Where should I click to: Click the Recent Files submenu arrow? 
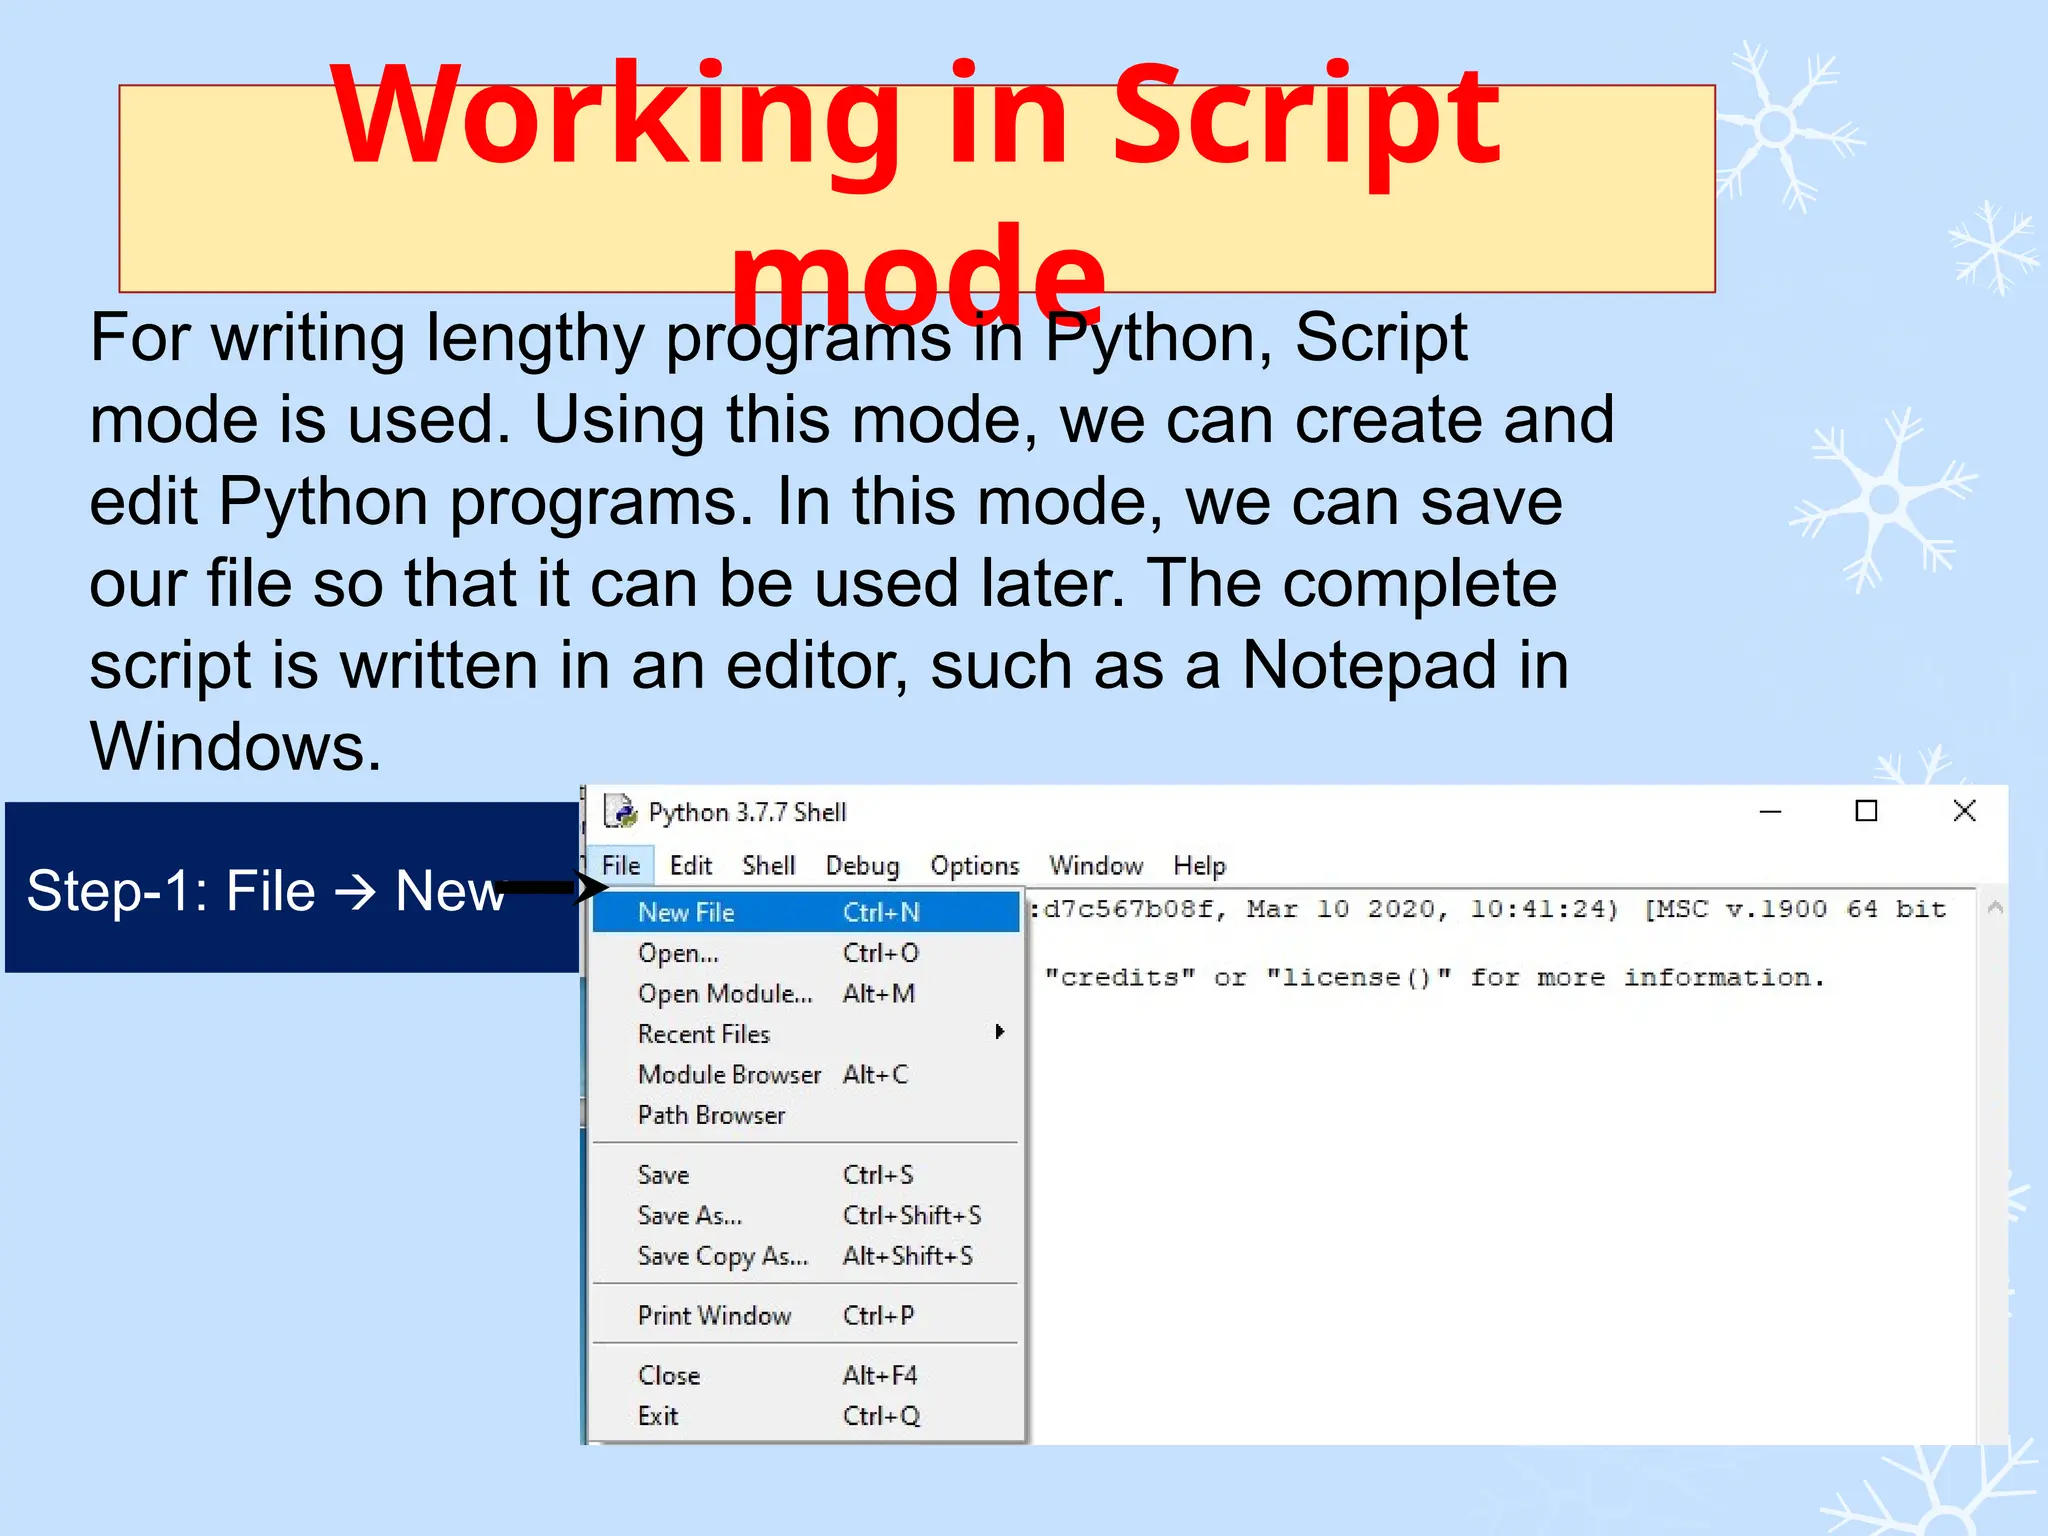tap(999, 1032)
